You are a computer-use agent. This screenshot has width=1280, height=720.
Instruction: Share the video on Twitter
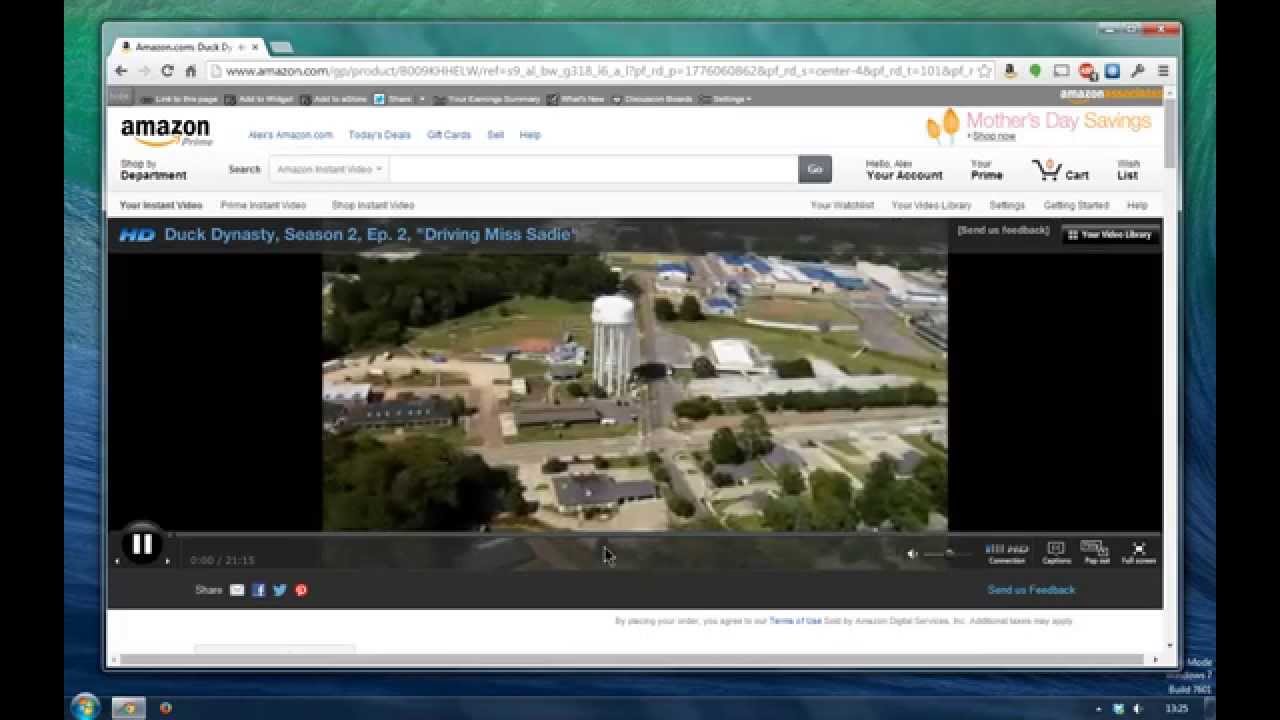[280, 590]
